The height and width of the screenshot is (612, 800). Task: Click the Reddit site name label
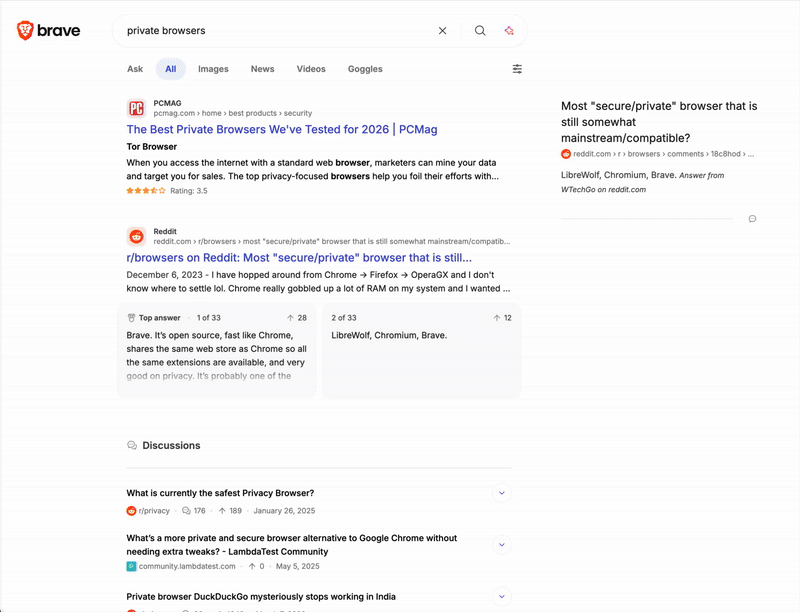pos(165,232)
